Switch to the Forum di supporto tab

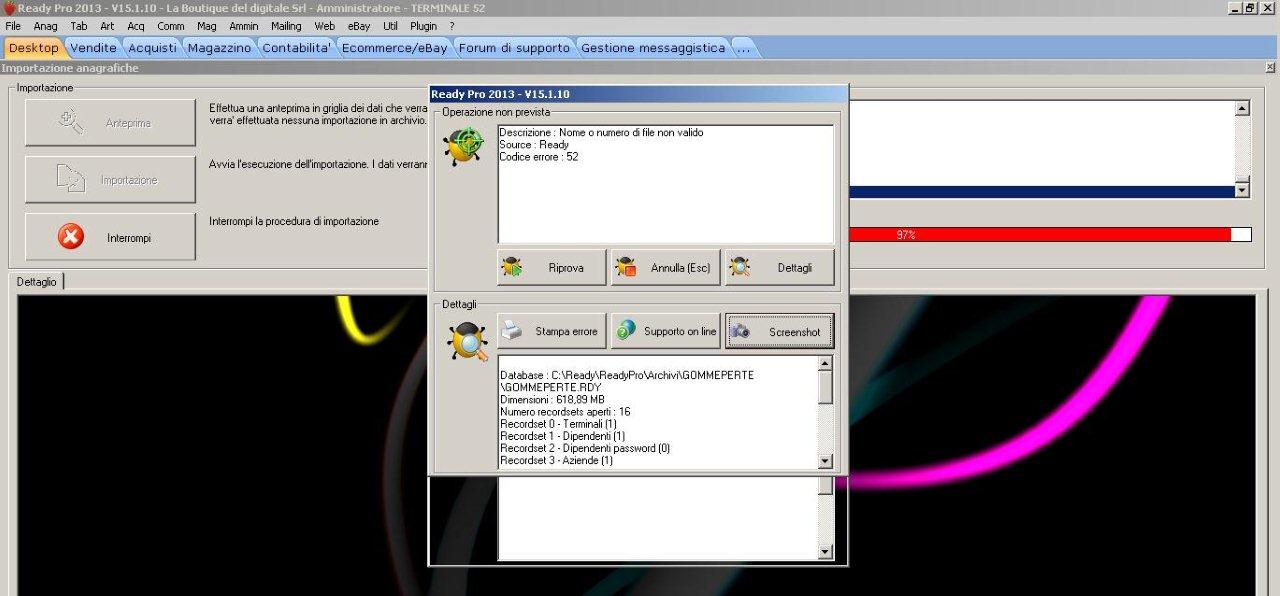(514, 48)
